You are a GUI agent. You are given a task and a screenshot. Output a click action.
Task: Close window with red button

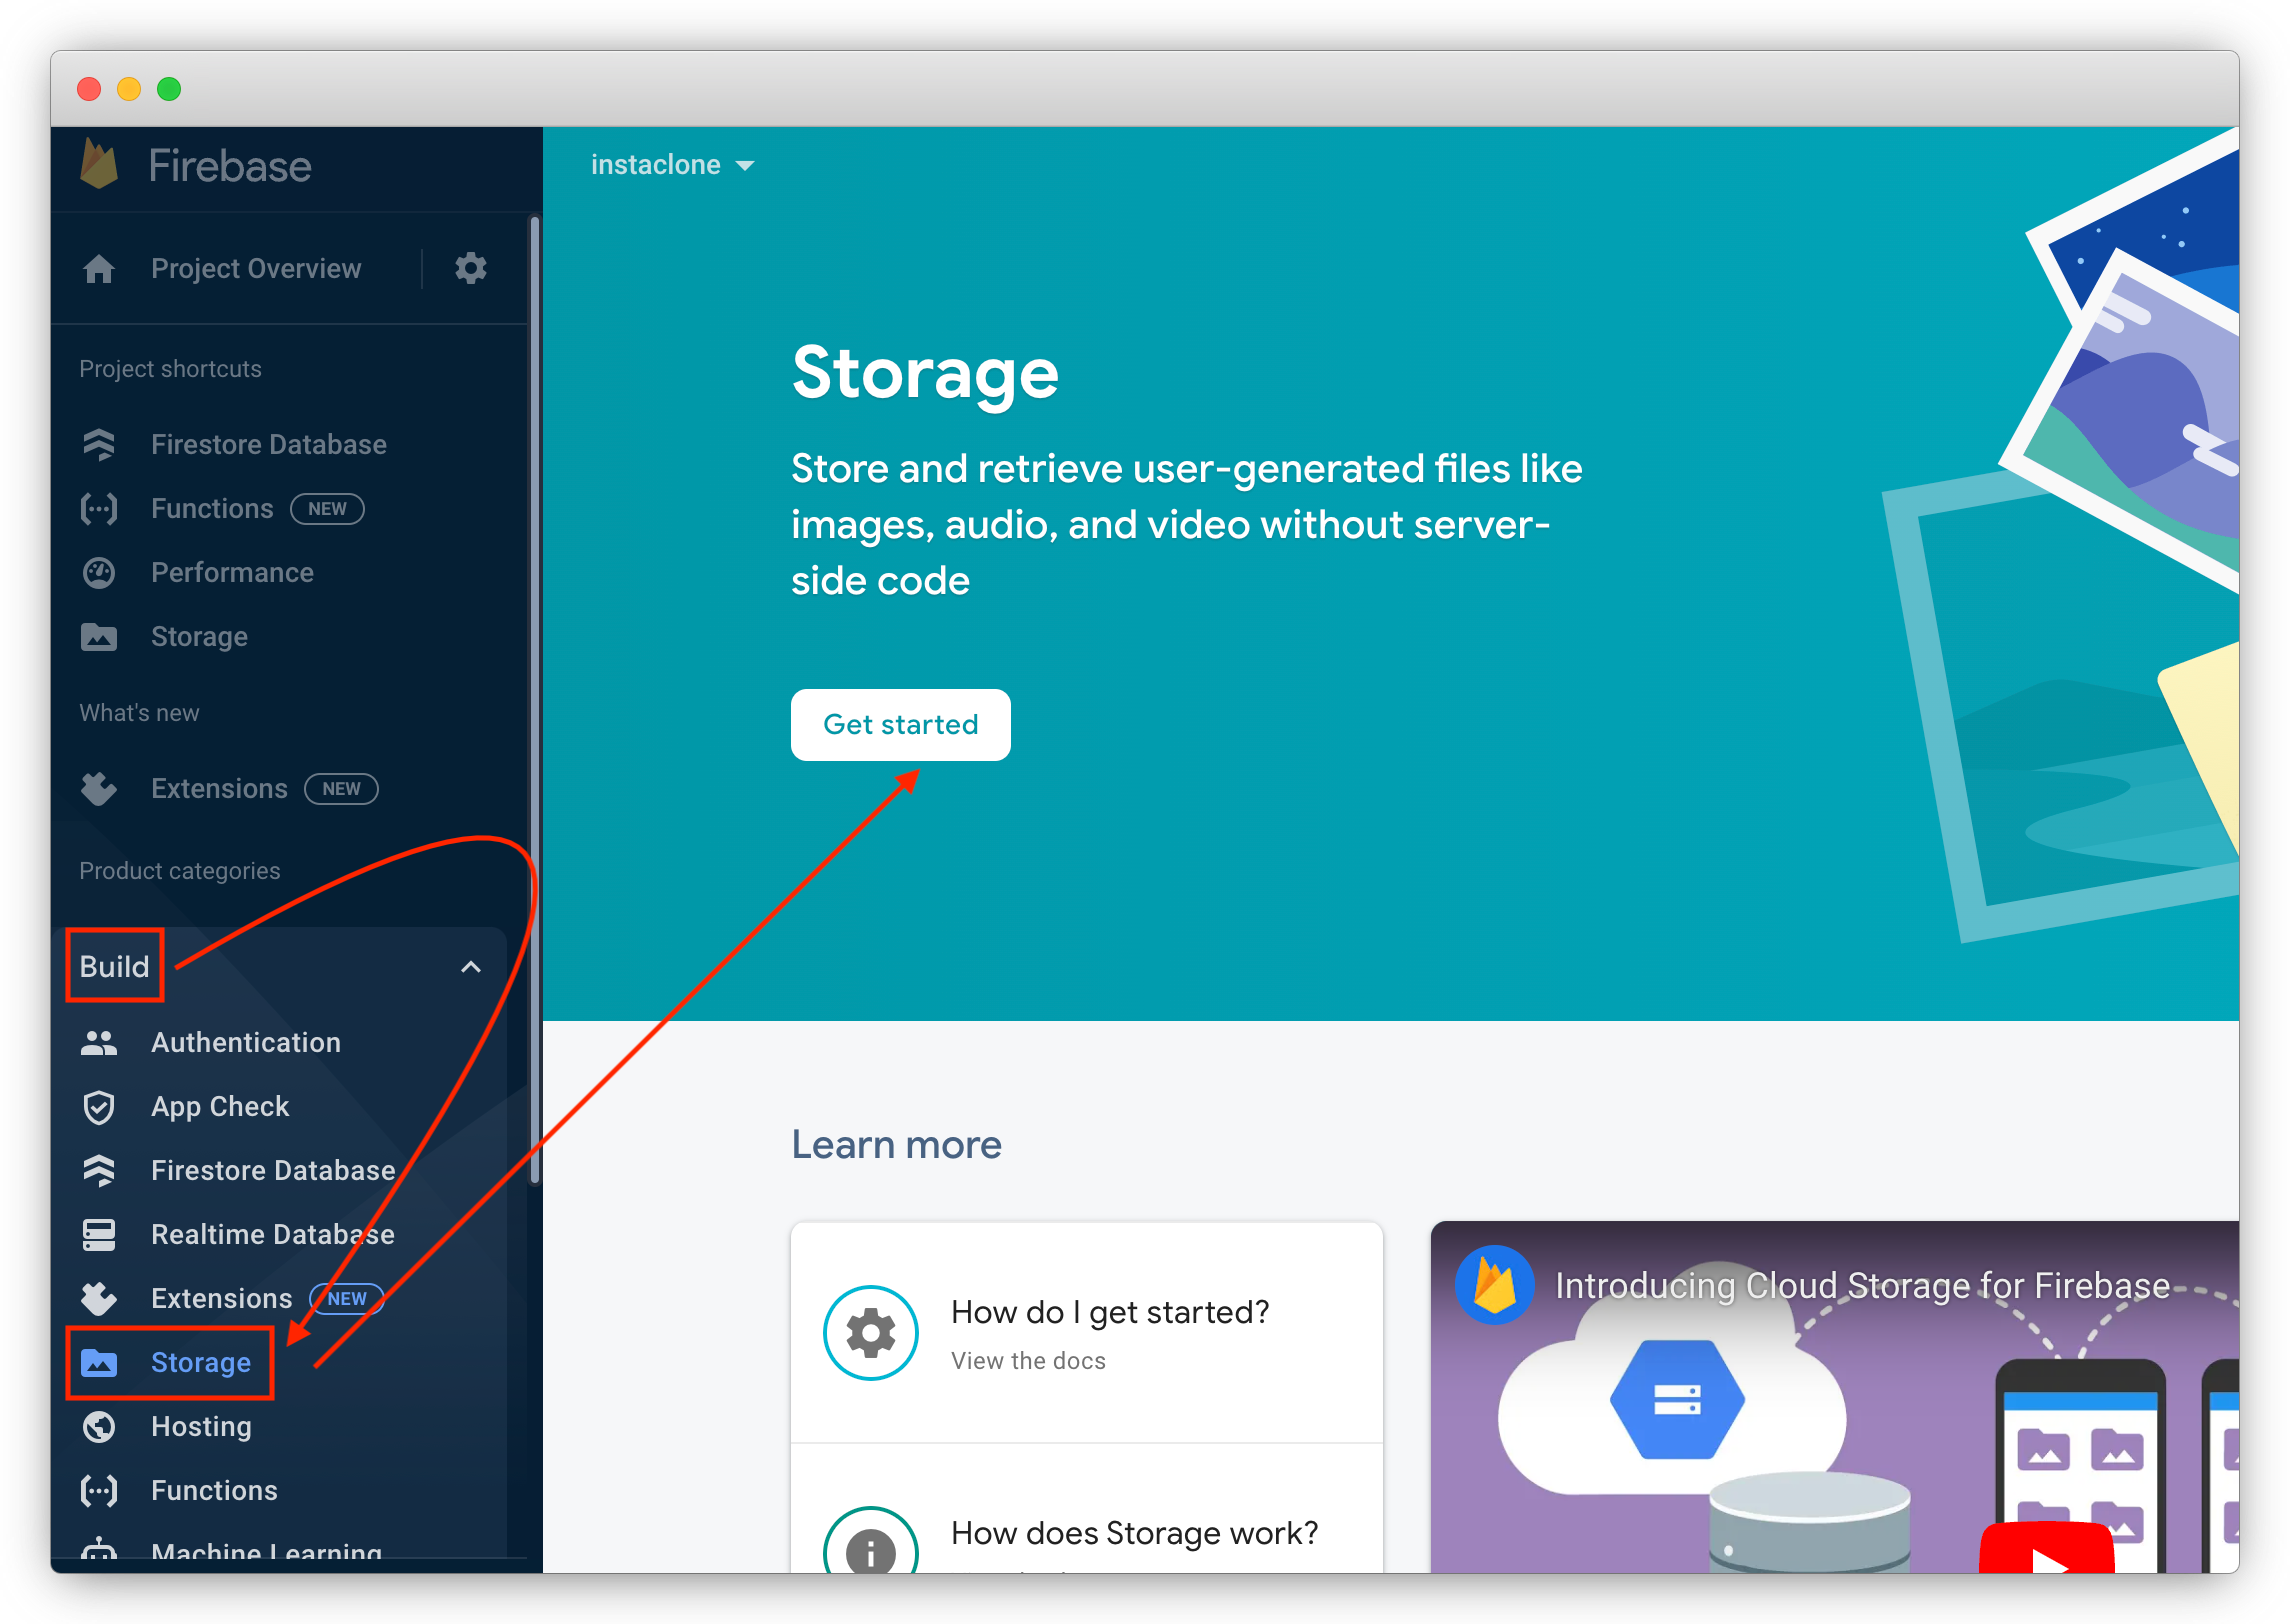point(89,89)
